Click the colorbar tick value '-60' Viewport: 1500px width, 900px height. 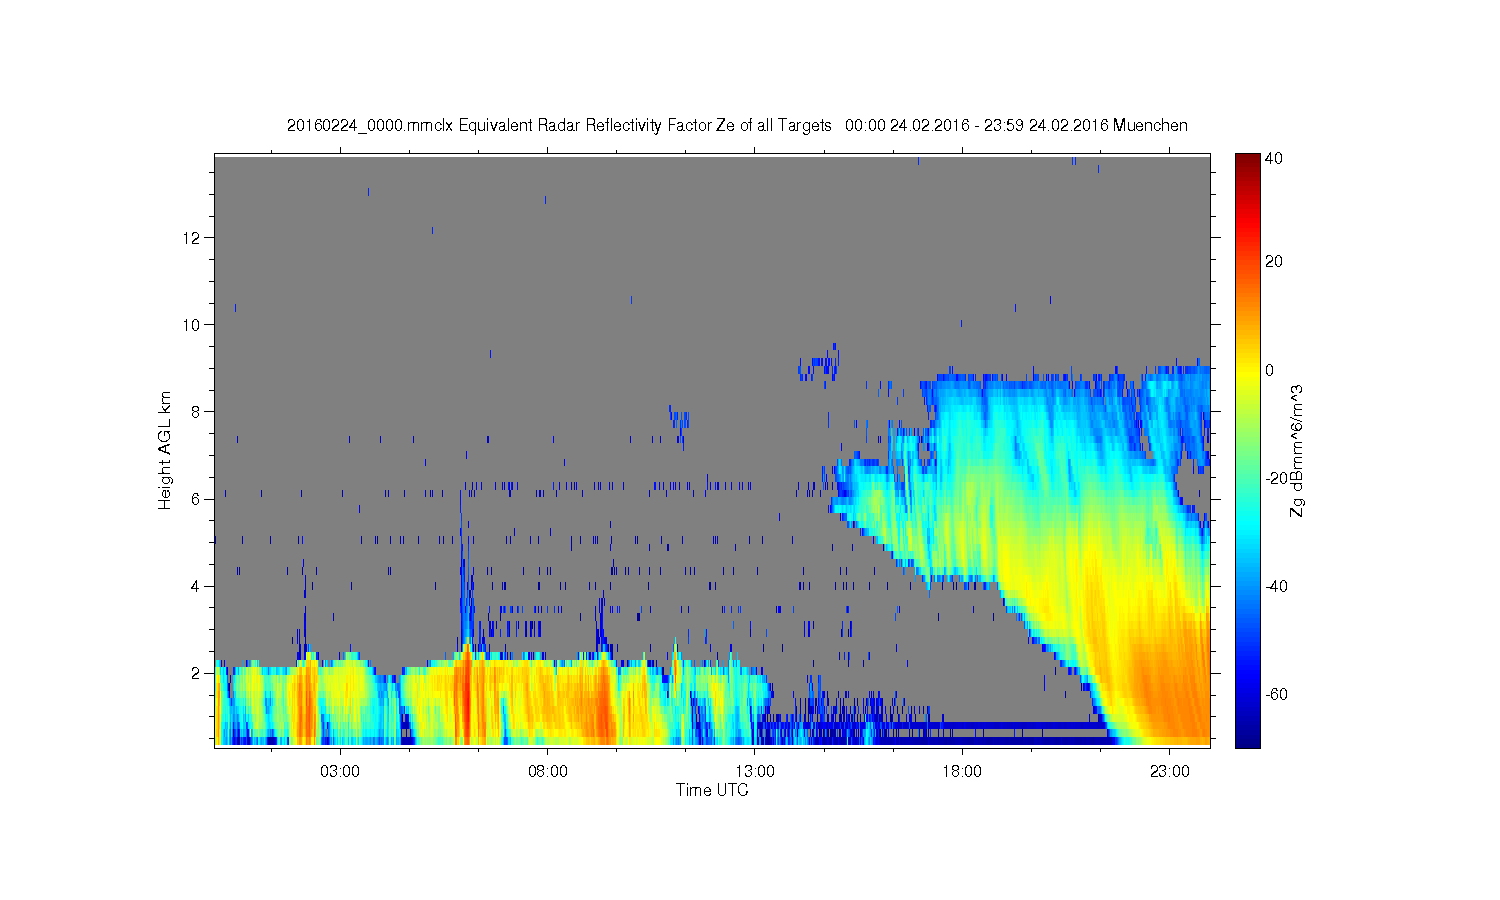click(x=1276, y=694)
